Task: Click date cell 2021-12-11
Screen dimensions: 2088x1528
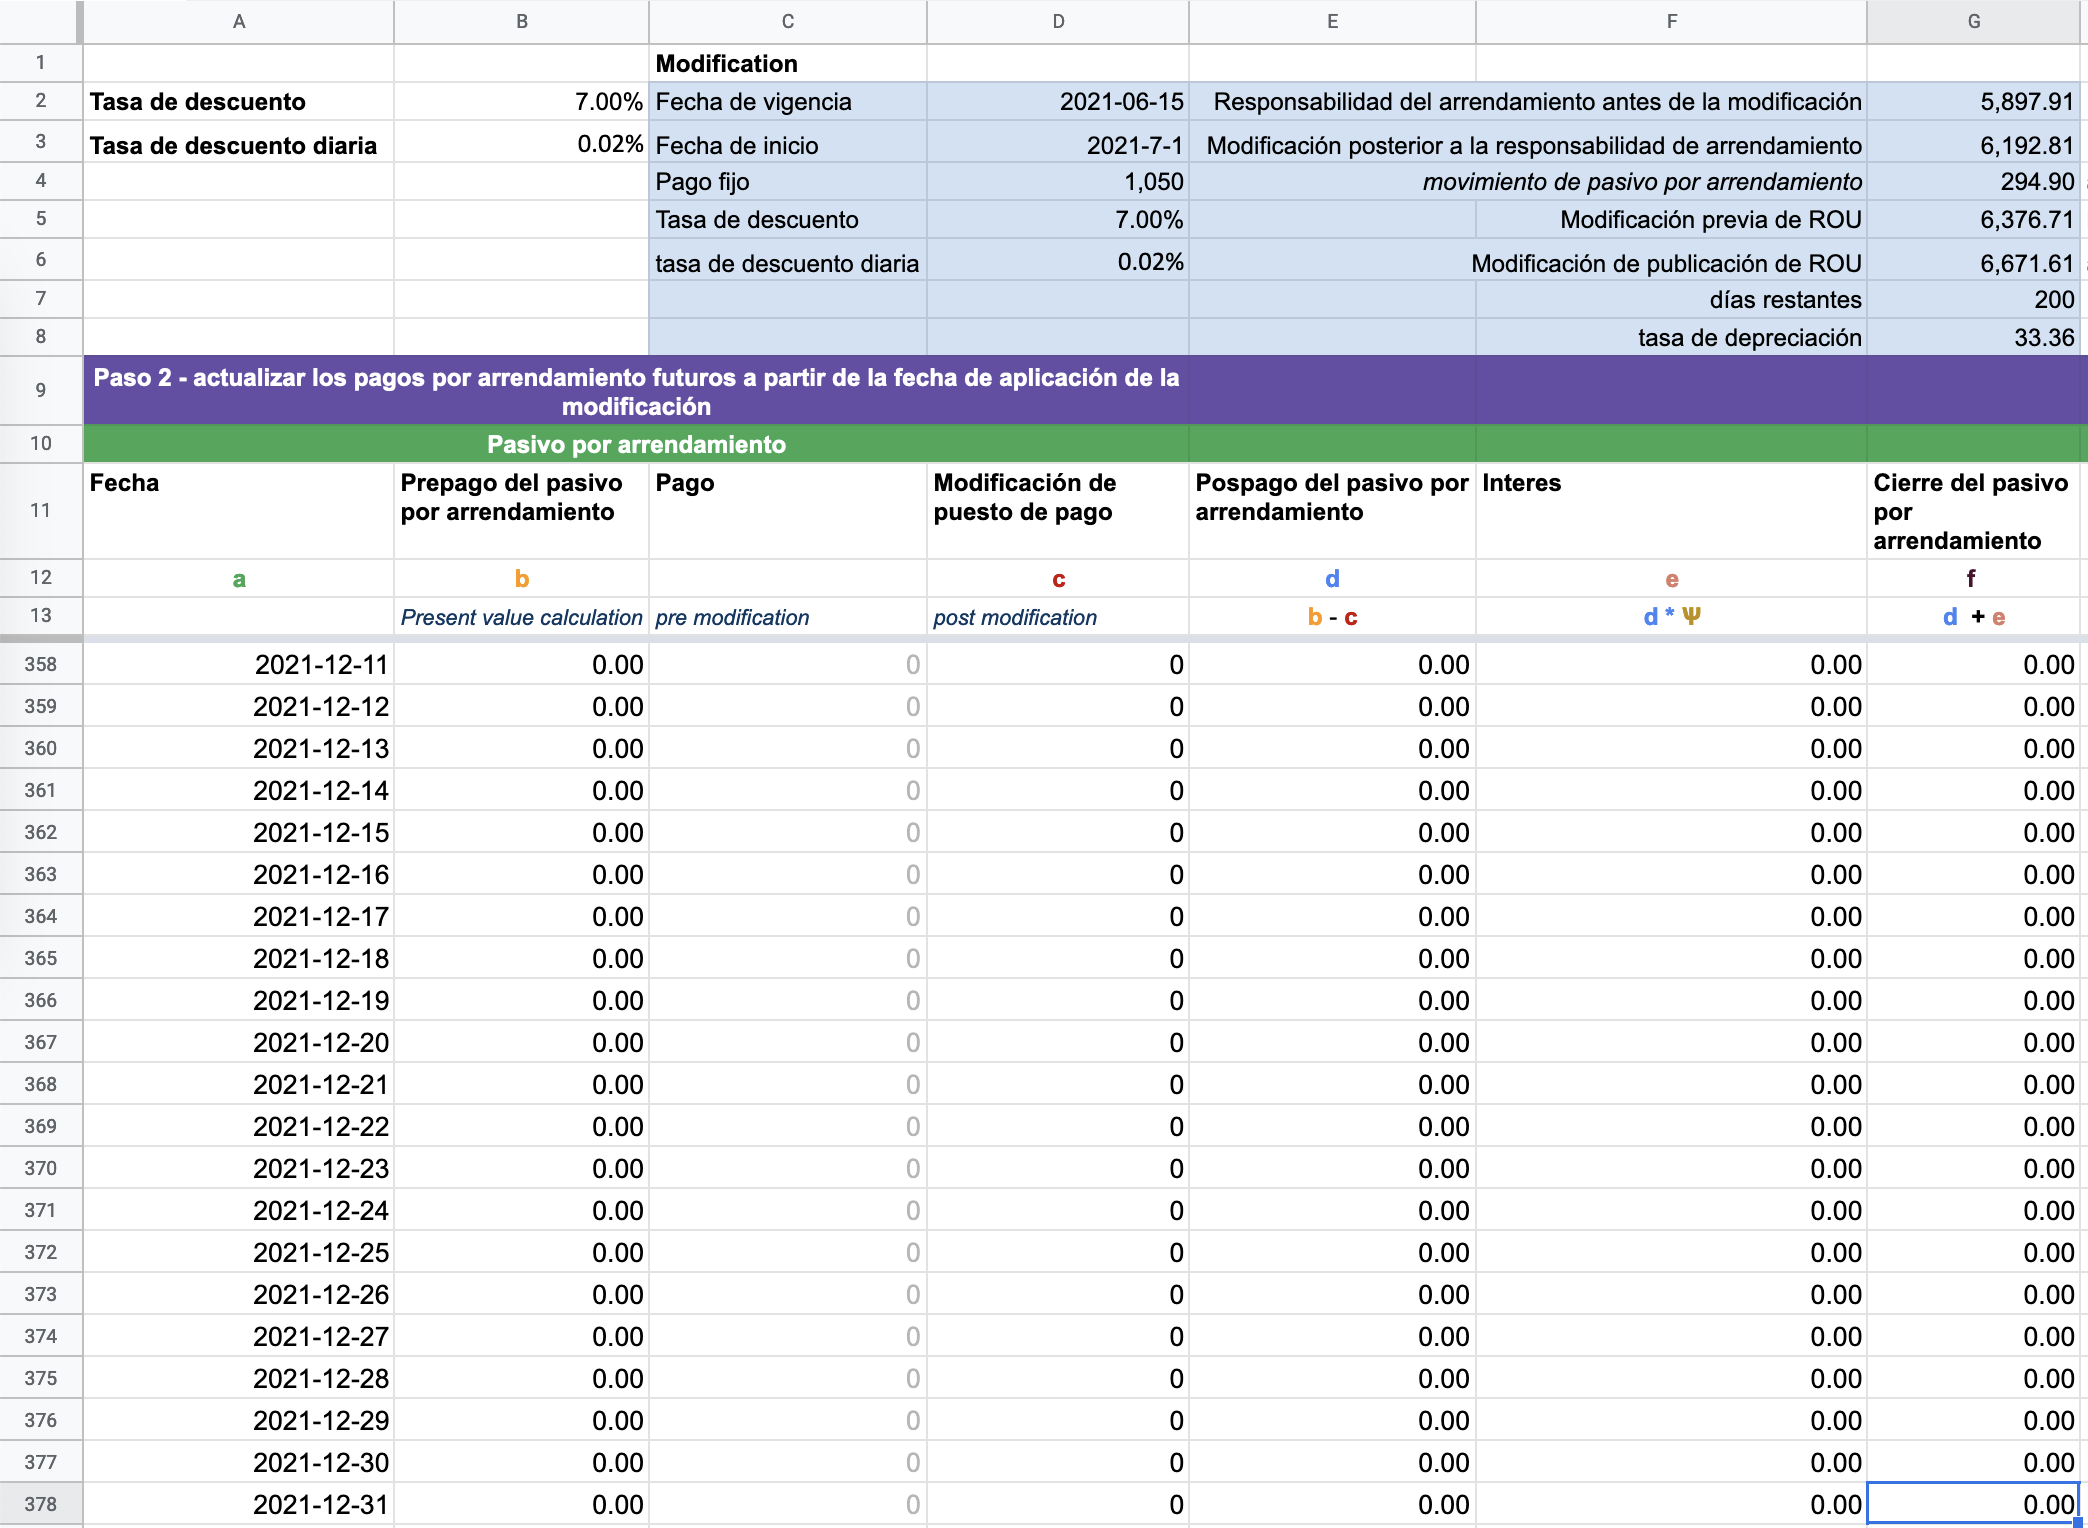Action: (x=239, y=664)
